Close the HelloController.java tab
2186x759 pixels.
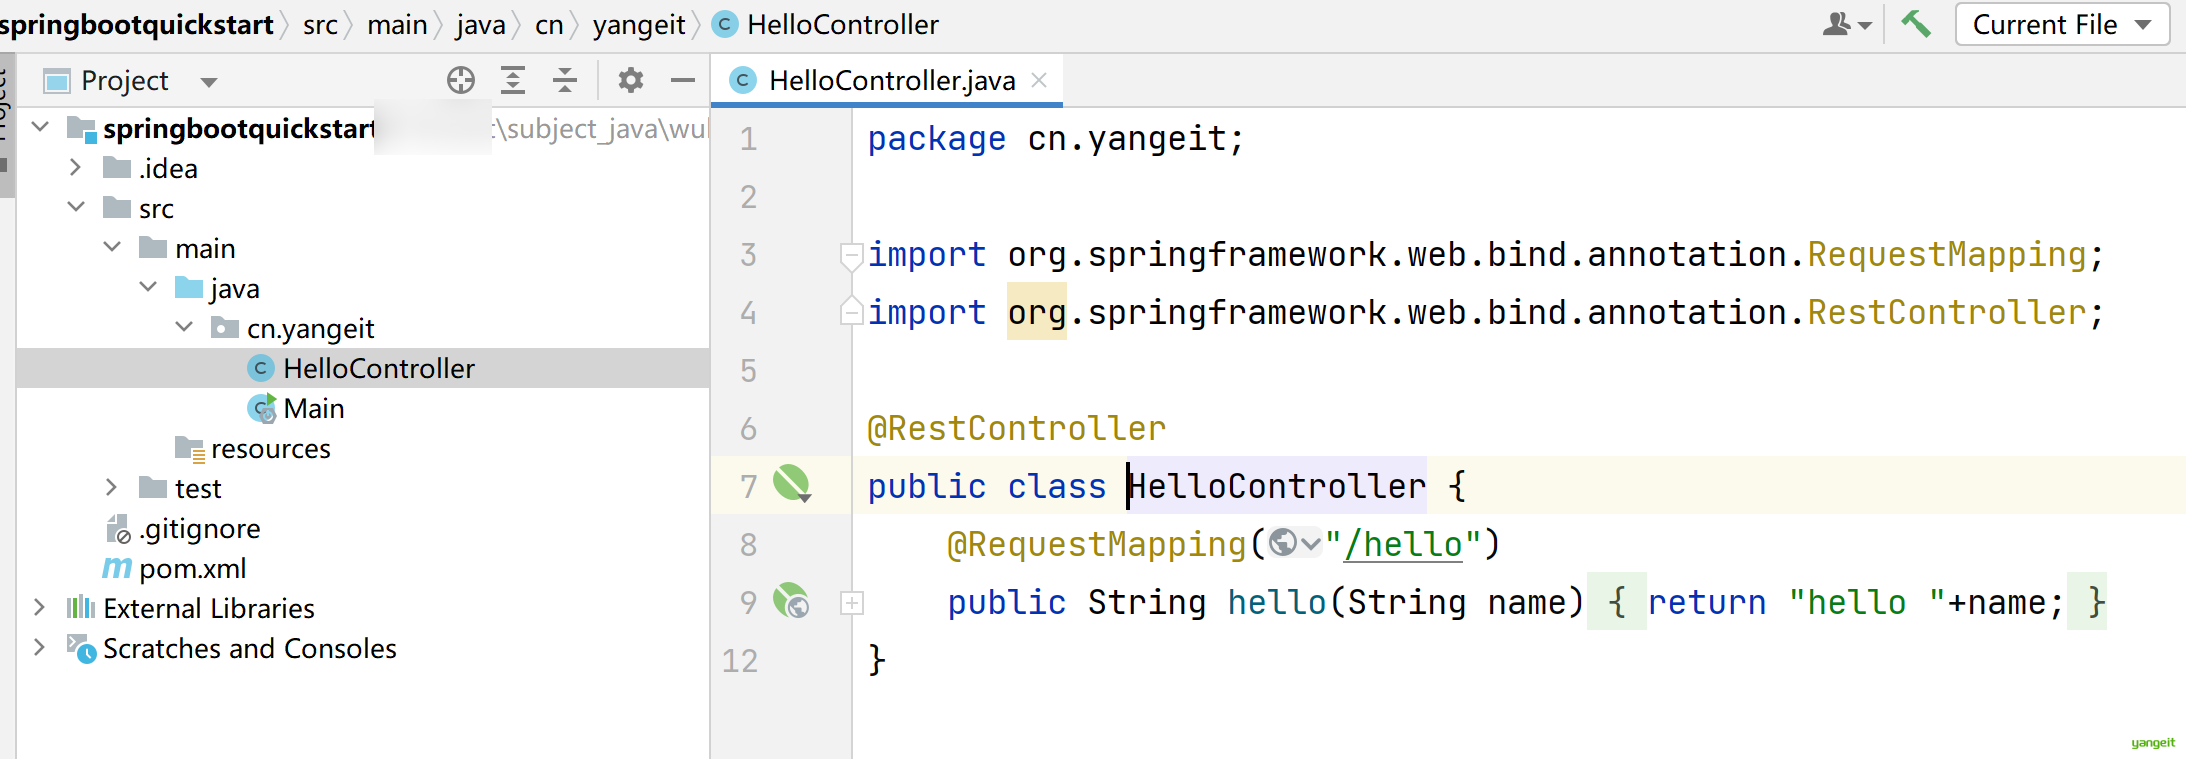pos(1040,80)
